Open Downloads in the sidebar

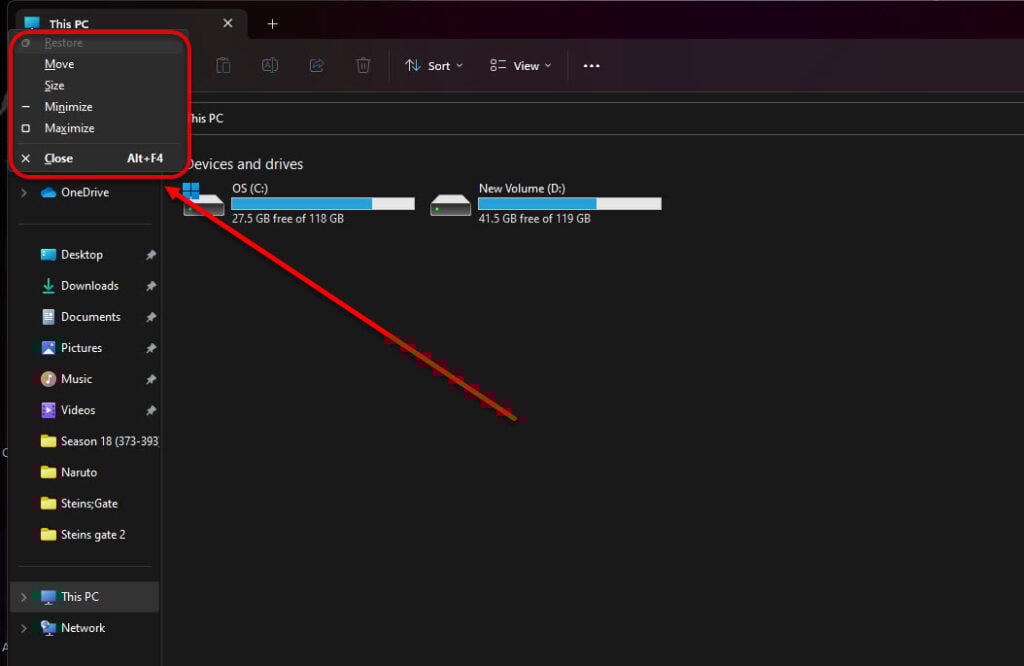pyautogui.click(x=89, y=286)
